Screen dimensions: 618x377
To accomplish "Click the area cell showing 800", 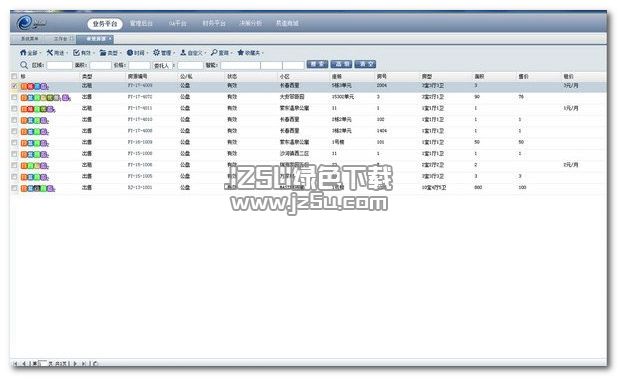I will click(478, 188).
